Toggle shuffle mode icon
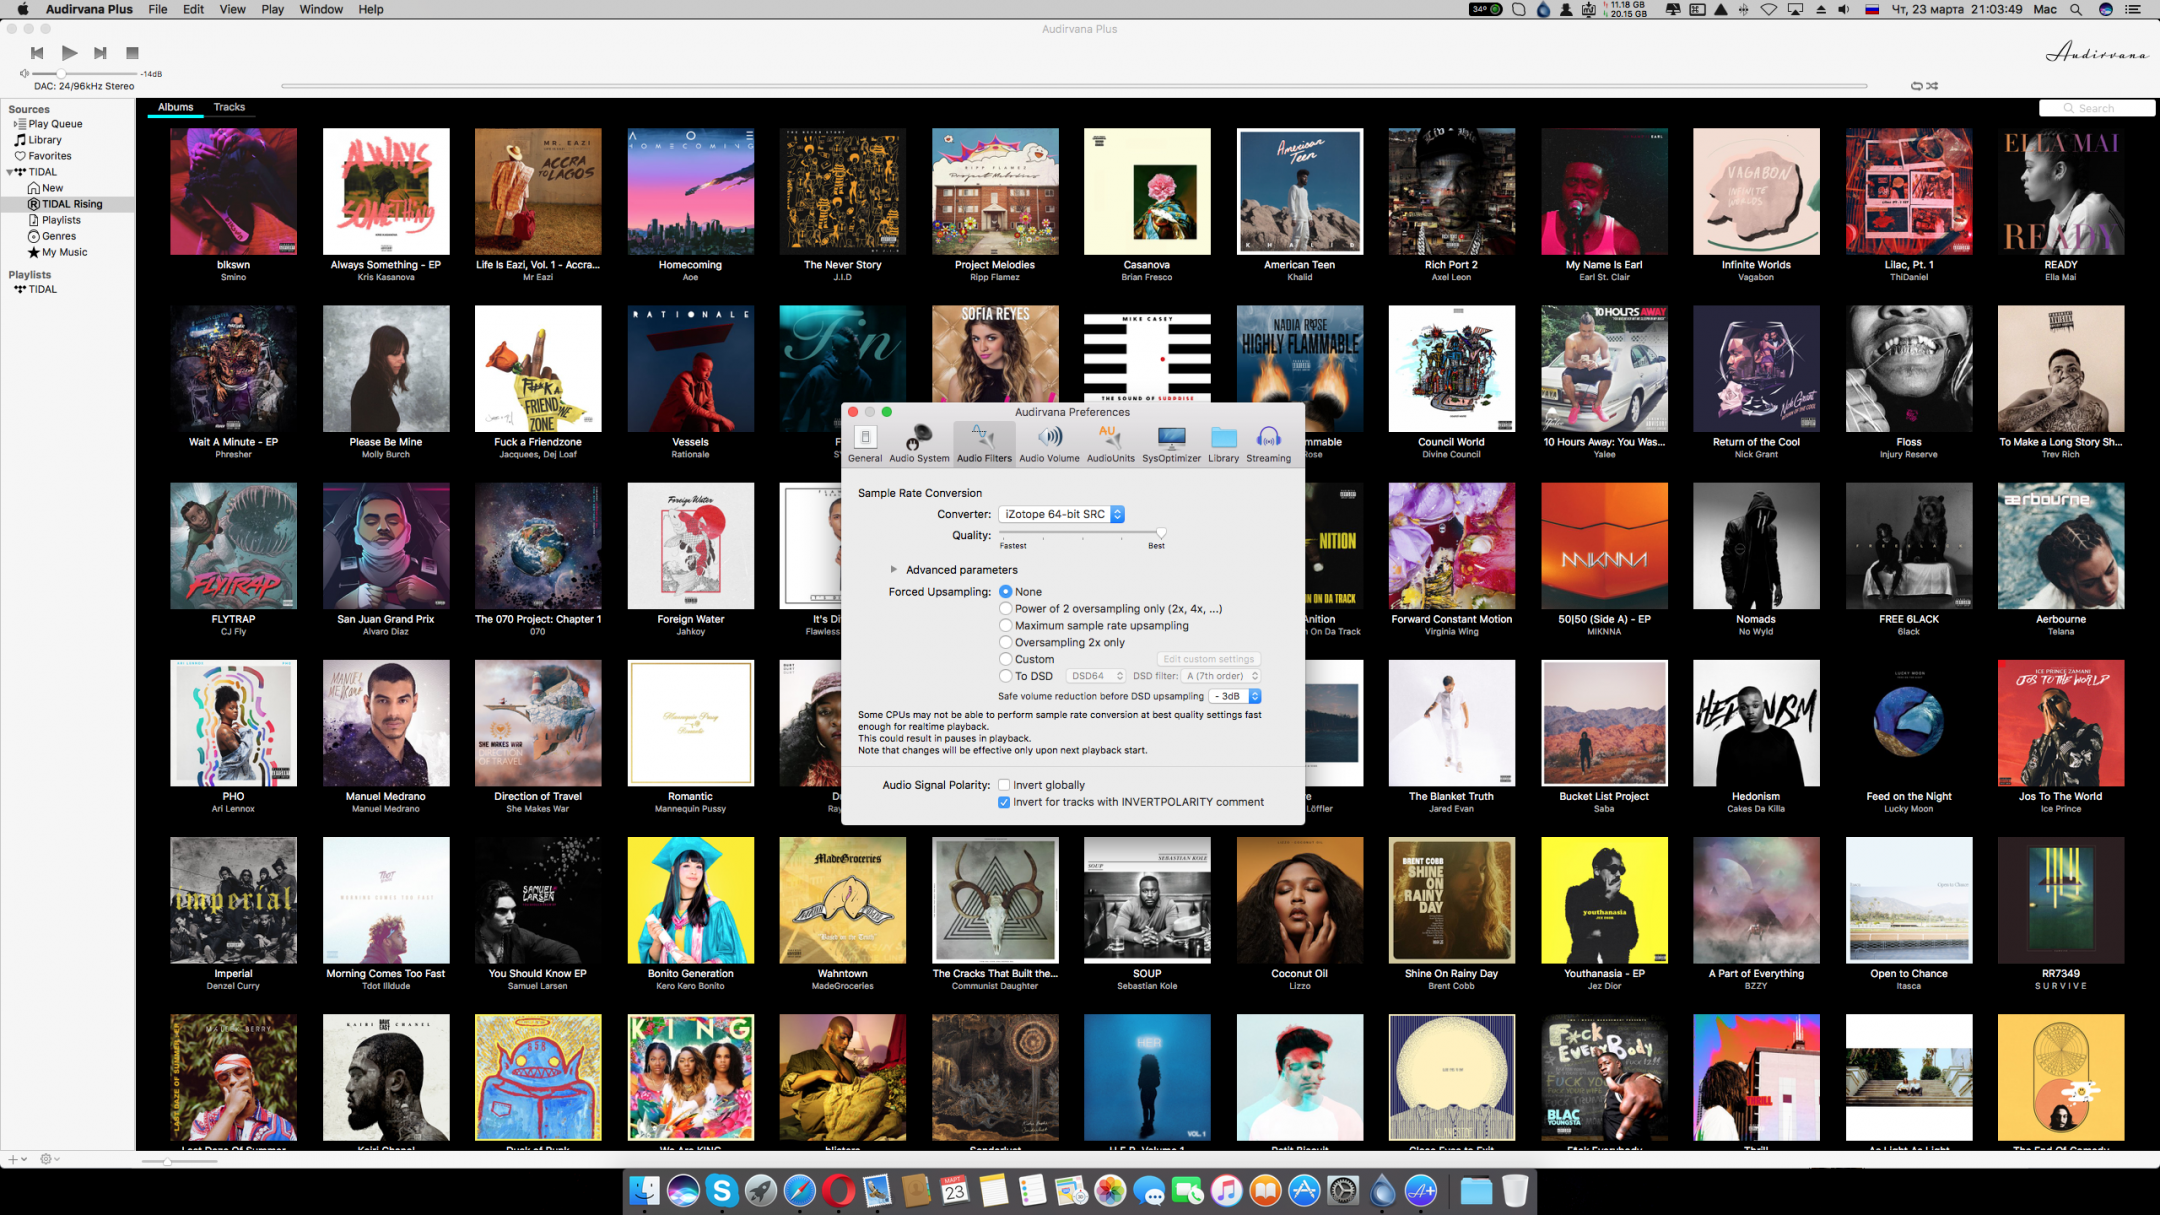The width and height of the screenshot is (2160, 1215). 1932,86
